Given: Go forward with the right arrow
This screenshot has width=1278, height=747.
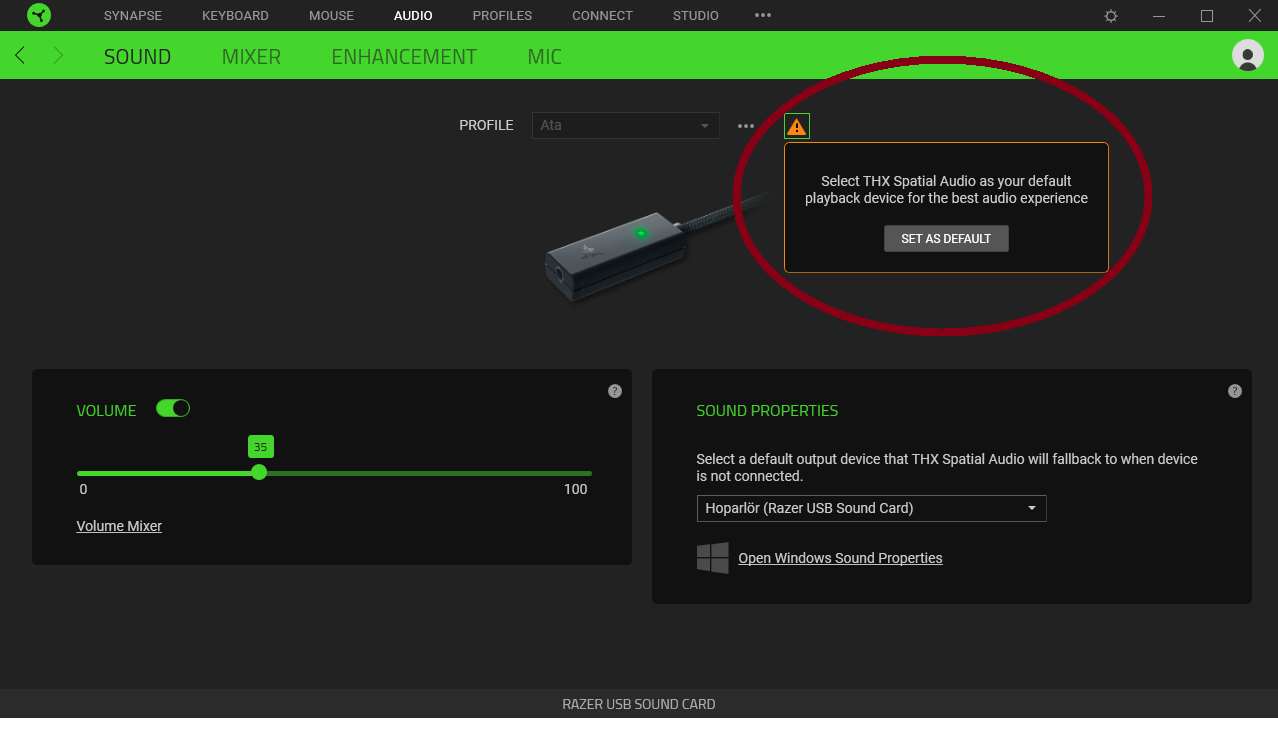Looking at the screenshot, I should (x=58, y=56).
